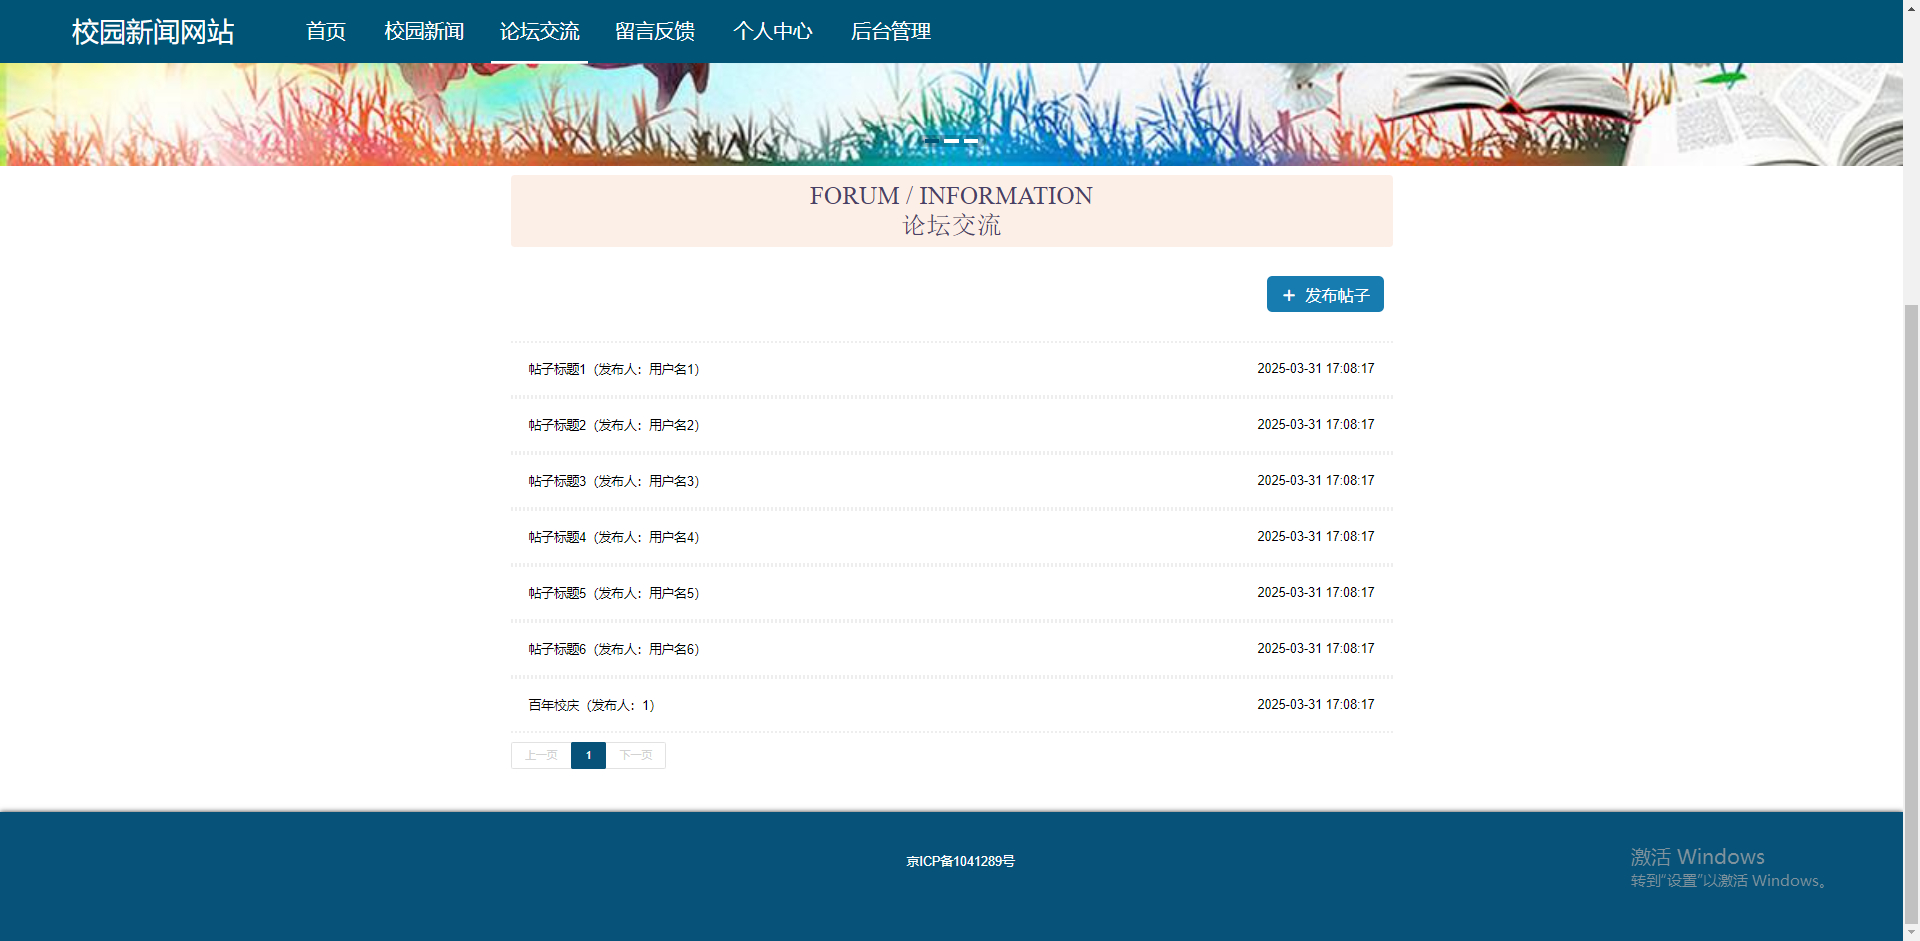Open the post 帖子标题6

(612, 648)
